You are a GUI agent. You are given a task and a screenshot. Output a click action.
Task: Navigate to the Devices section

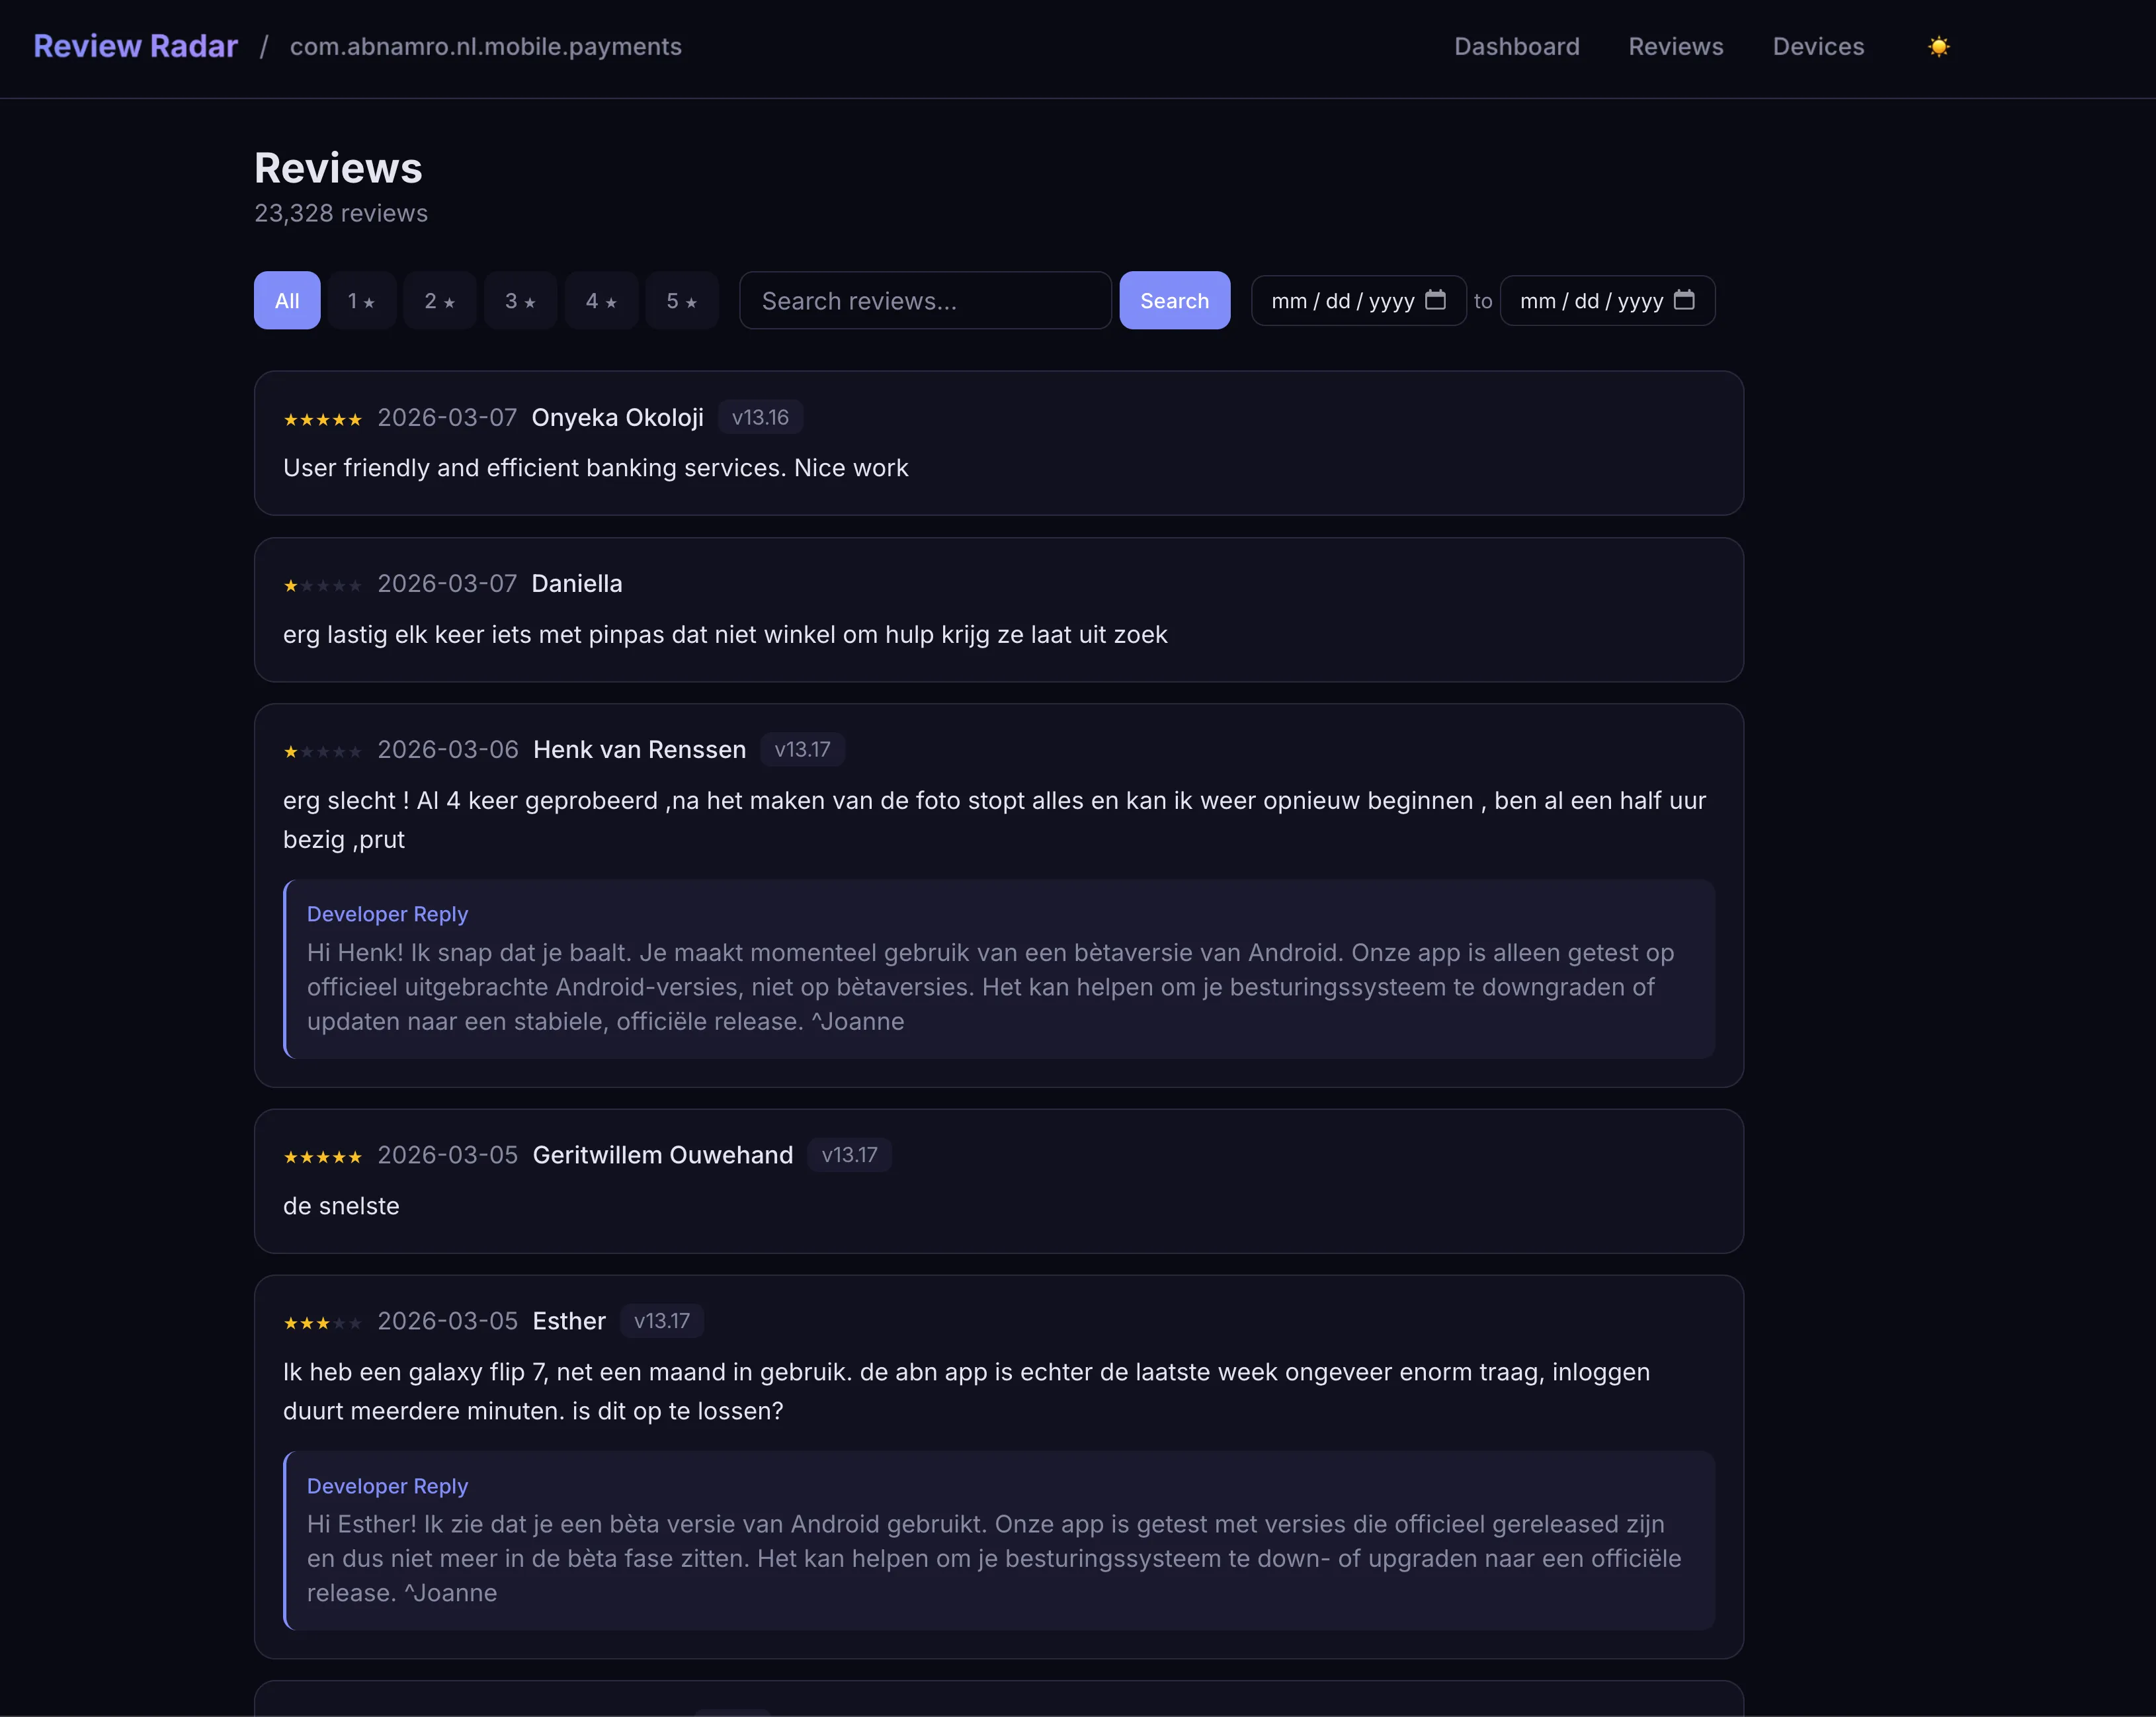(1818, 46)
